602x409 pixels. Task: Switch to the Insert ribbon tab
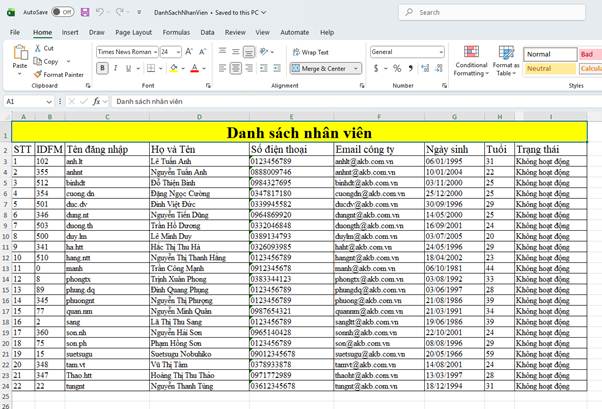[x=70, y=32]
